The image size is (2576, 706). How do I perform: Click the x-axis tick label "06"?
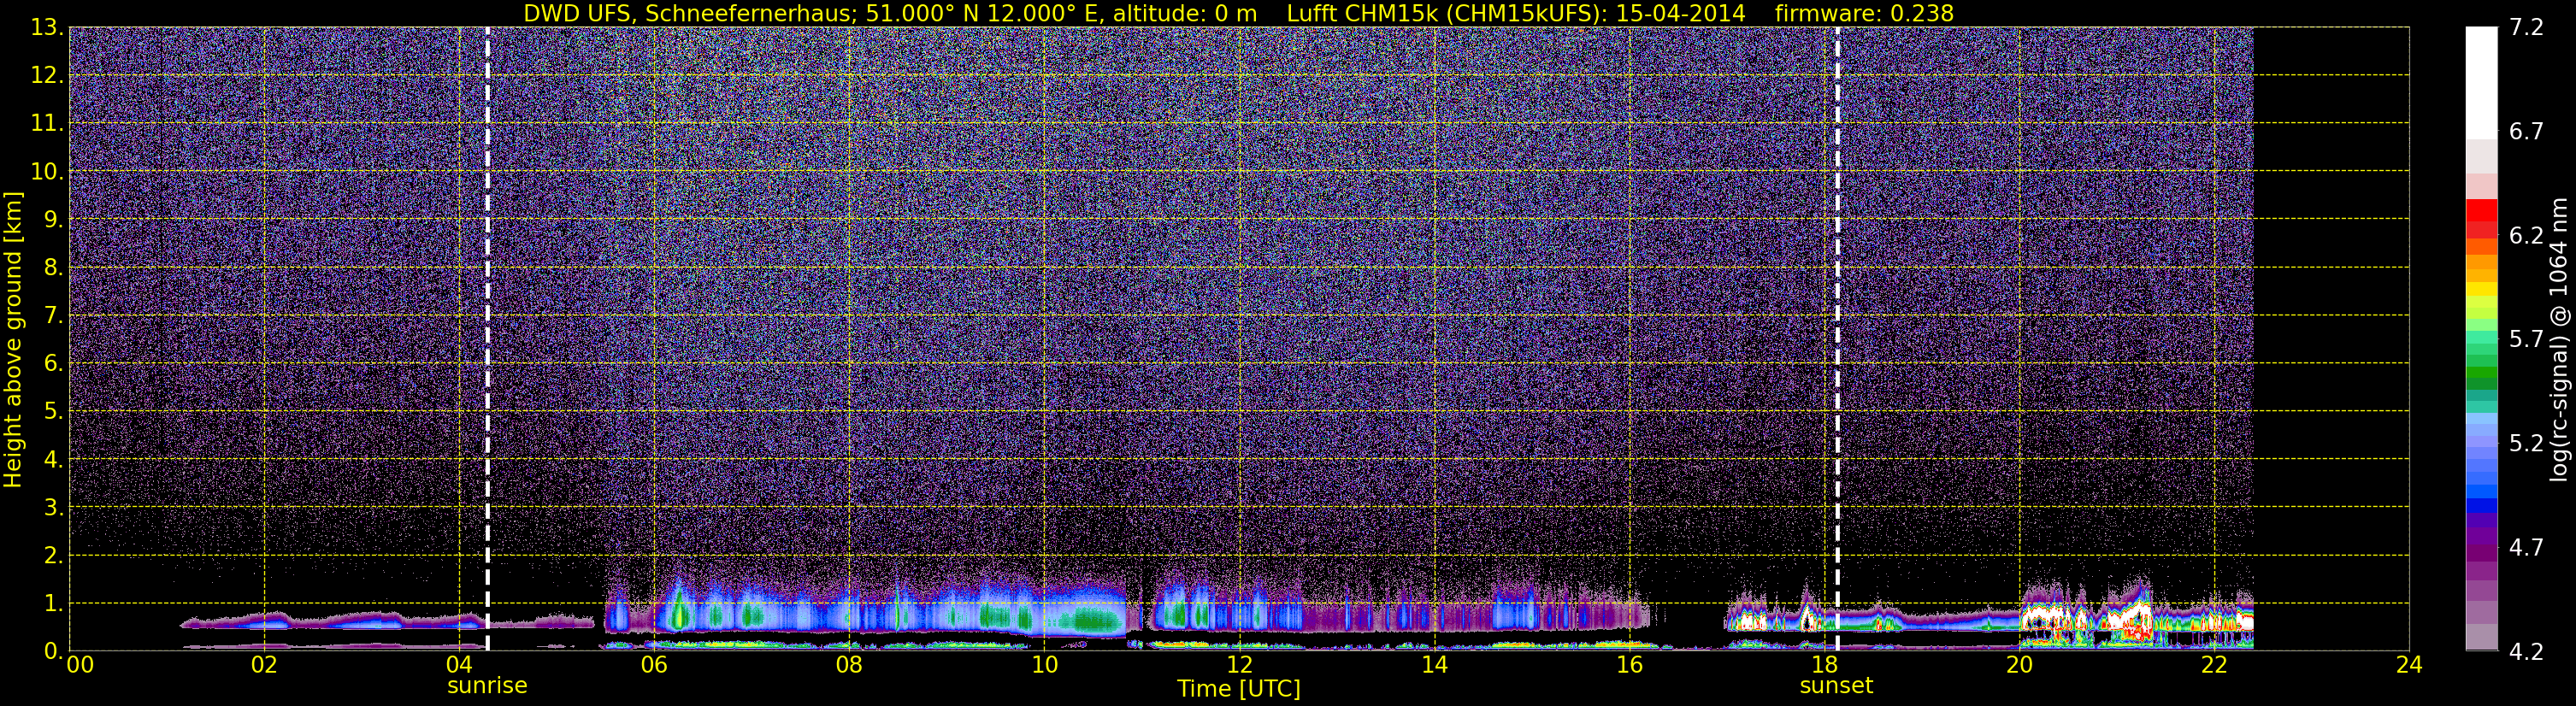click(654, 665)
